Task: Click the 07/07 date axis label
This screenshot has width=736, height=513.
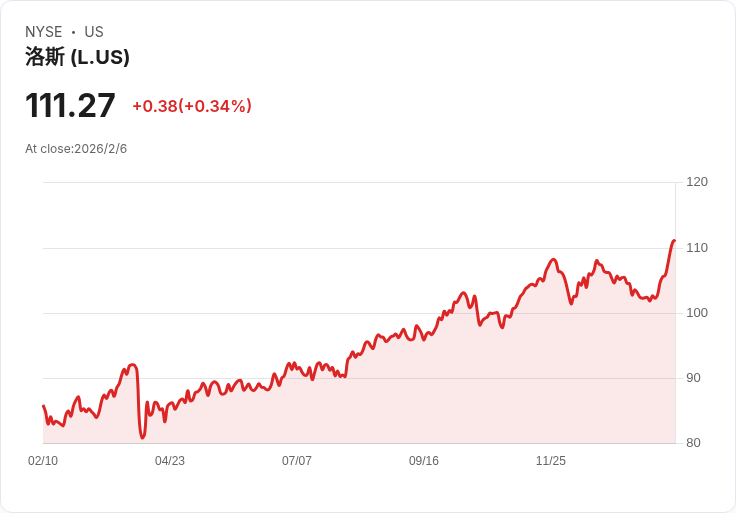Action: [297, 460]
